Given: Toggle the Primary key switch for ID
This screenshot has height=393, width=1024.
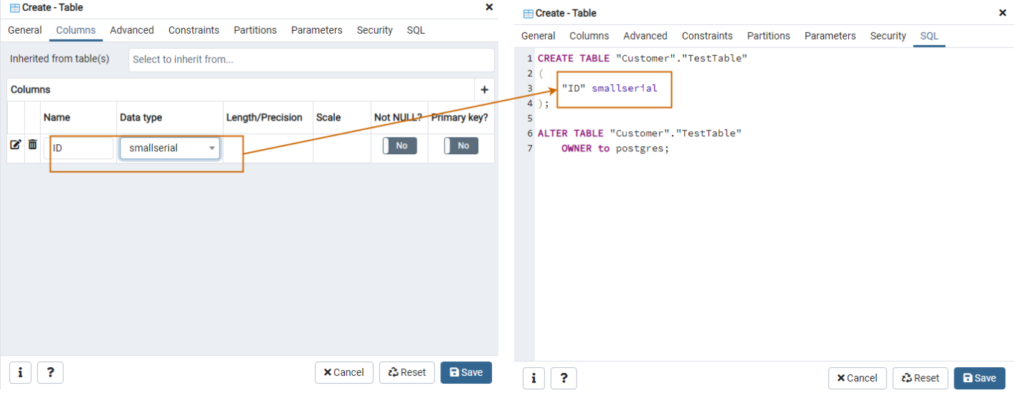Looking at the screenshot, I should tap(461, 146).
